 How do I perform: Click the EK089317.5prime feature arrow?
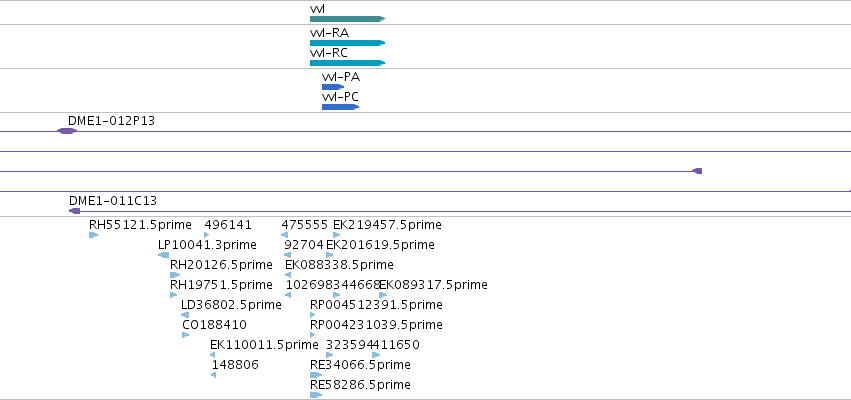(x=383, y=295)
